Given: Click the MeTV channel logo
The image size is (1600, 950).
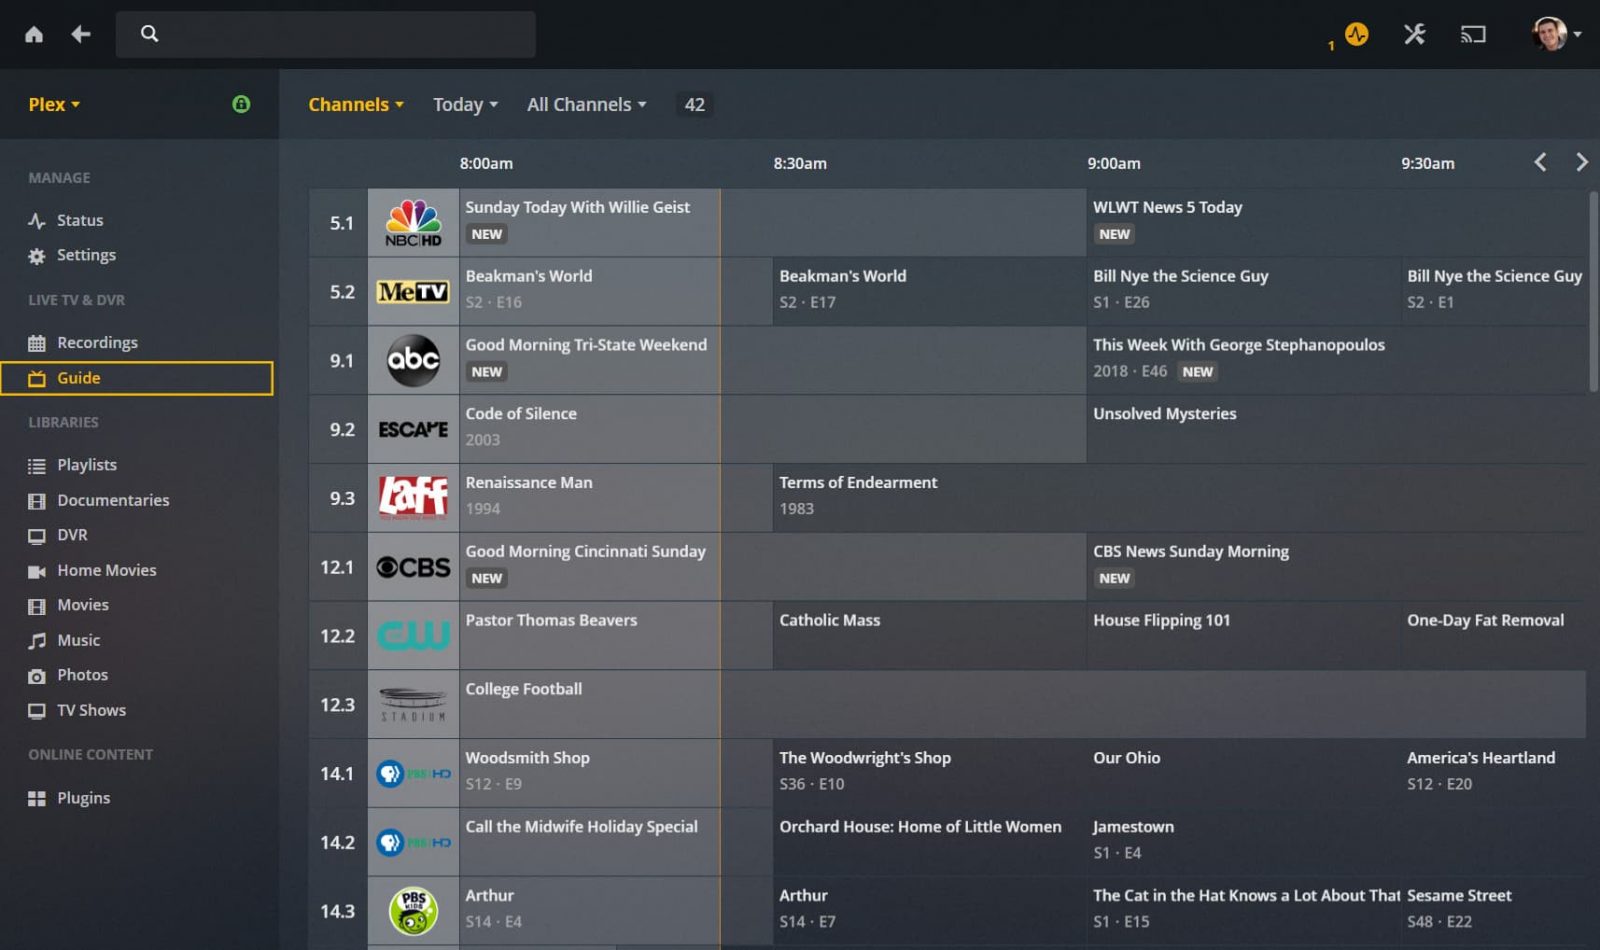Looking at the screenshot, I should pos(413,292).
